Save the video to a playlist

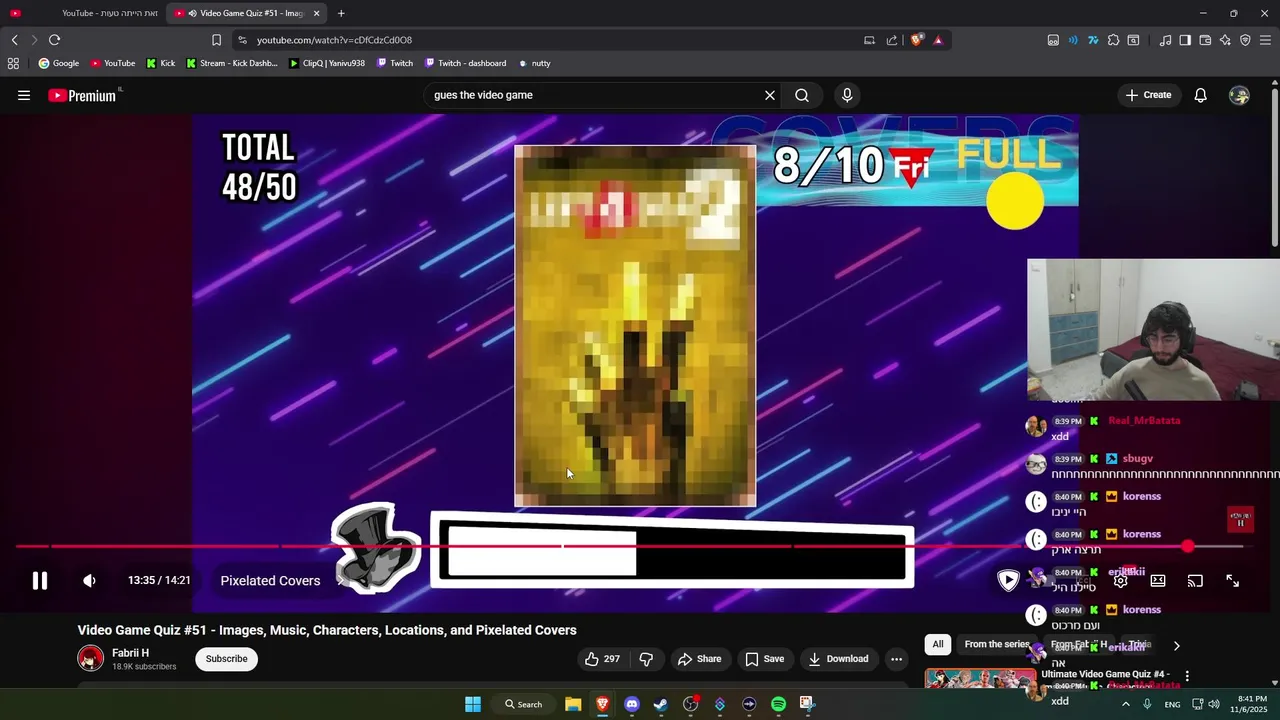pyautogui.click(x=765, y=659)
